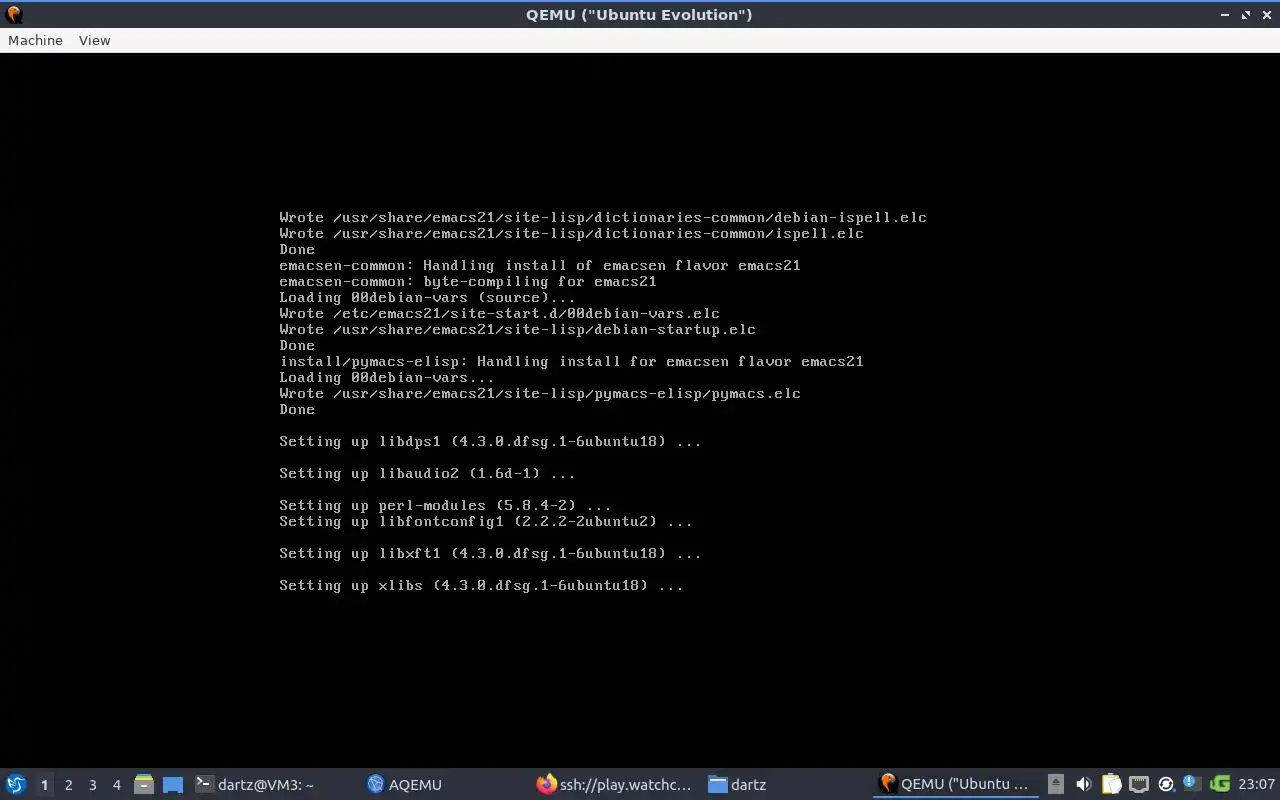Screen dimensions: 1280x800
Task: Click the debian-ispell.elc Wrote line
Action: [x=603, y=217]
